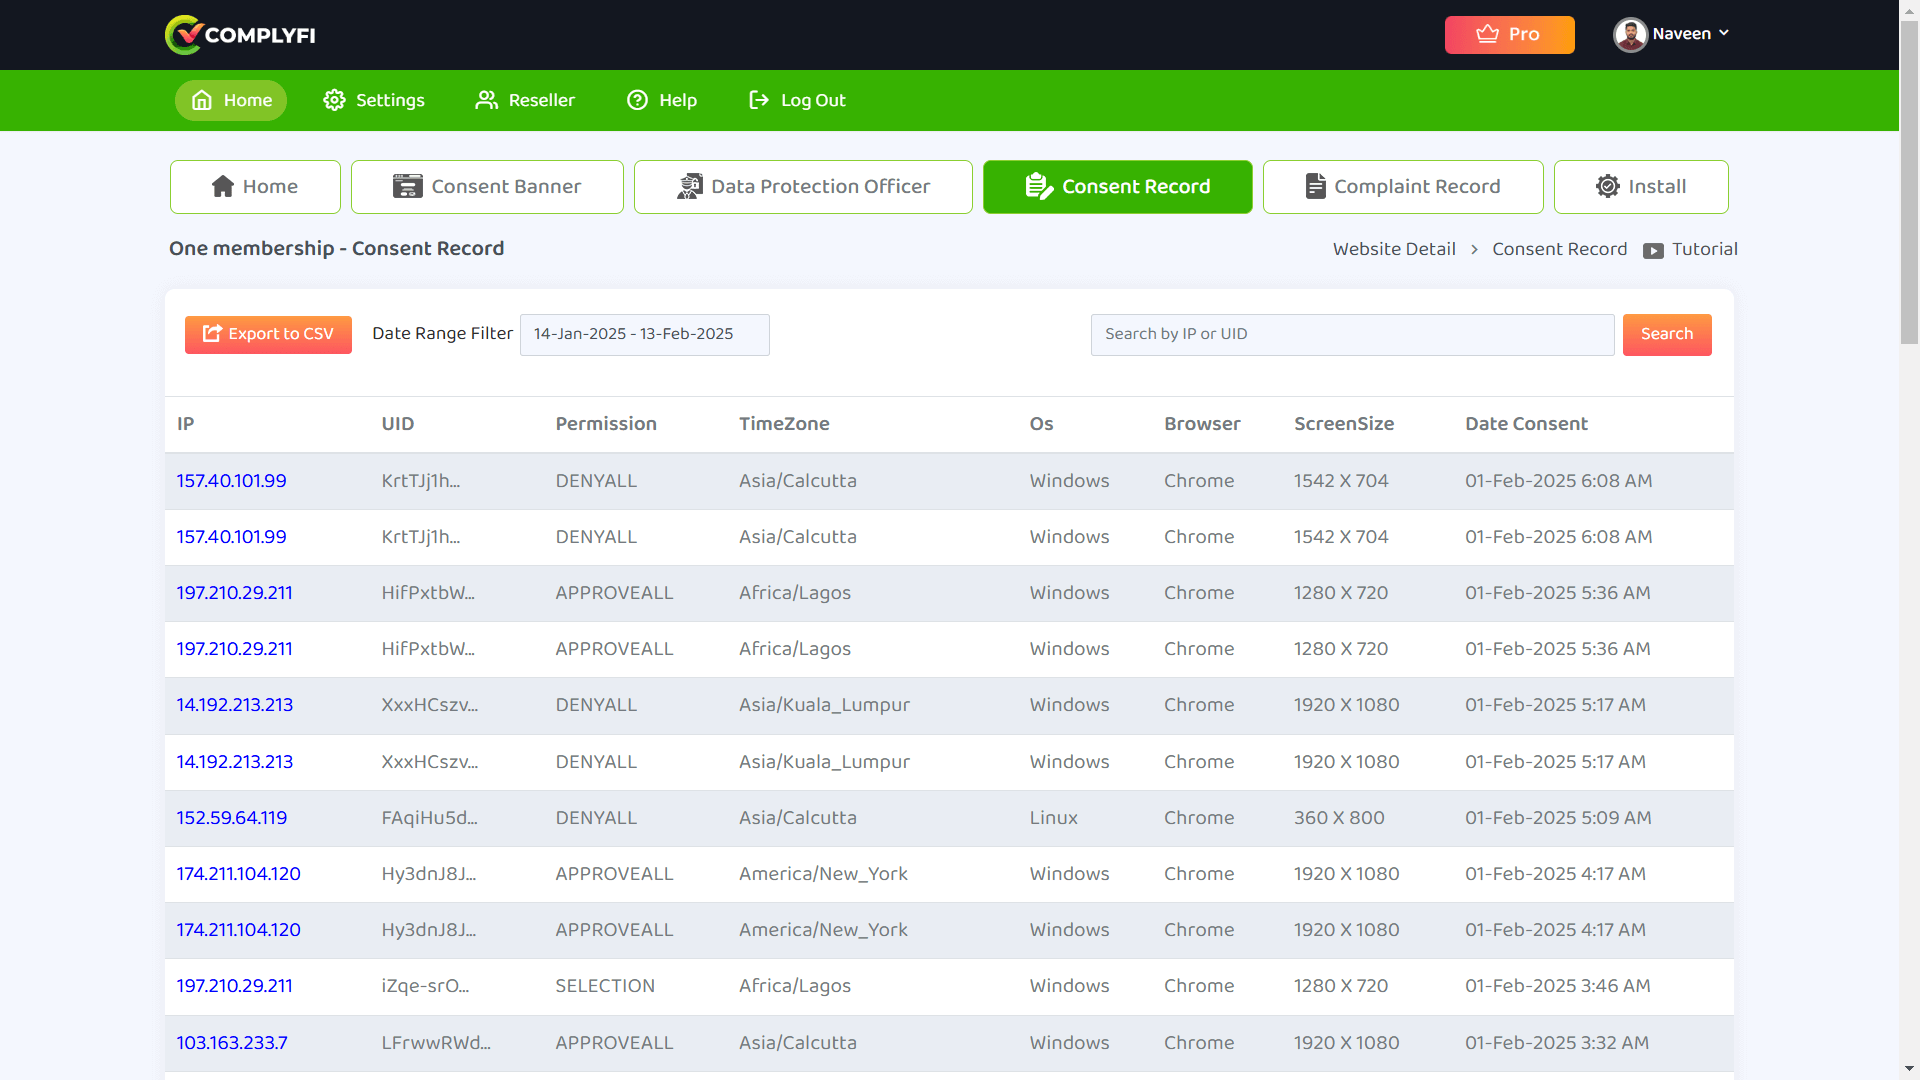Click the Website Detail breadcrumb link
Screen dimensions: 1920x1080
tap(1394, 249)
